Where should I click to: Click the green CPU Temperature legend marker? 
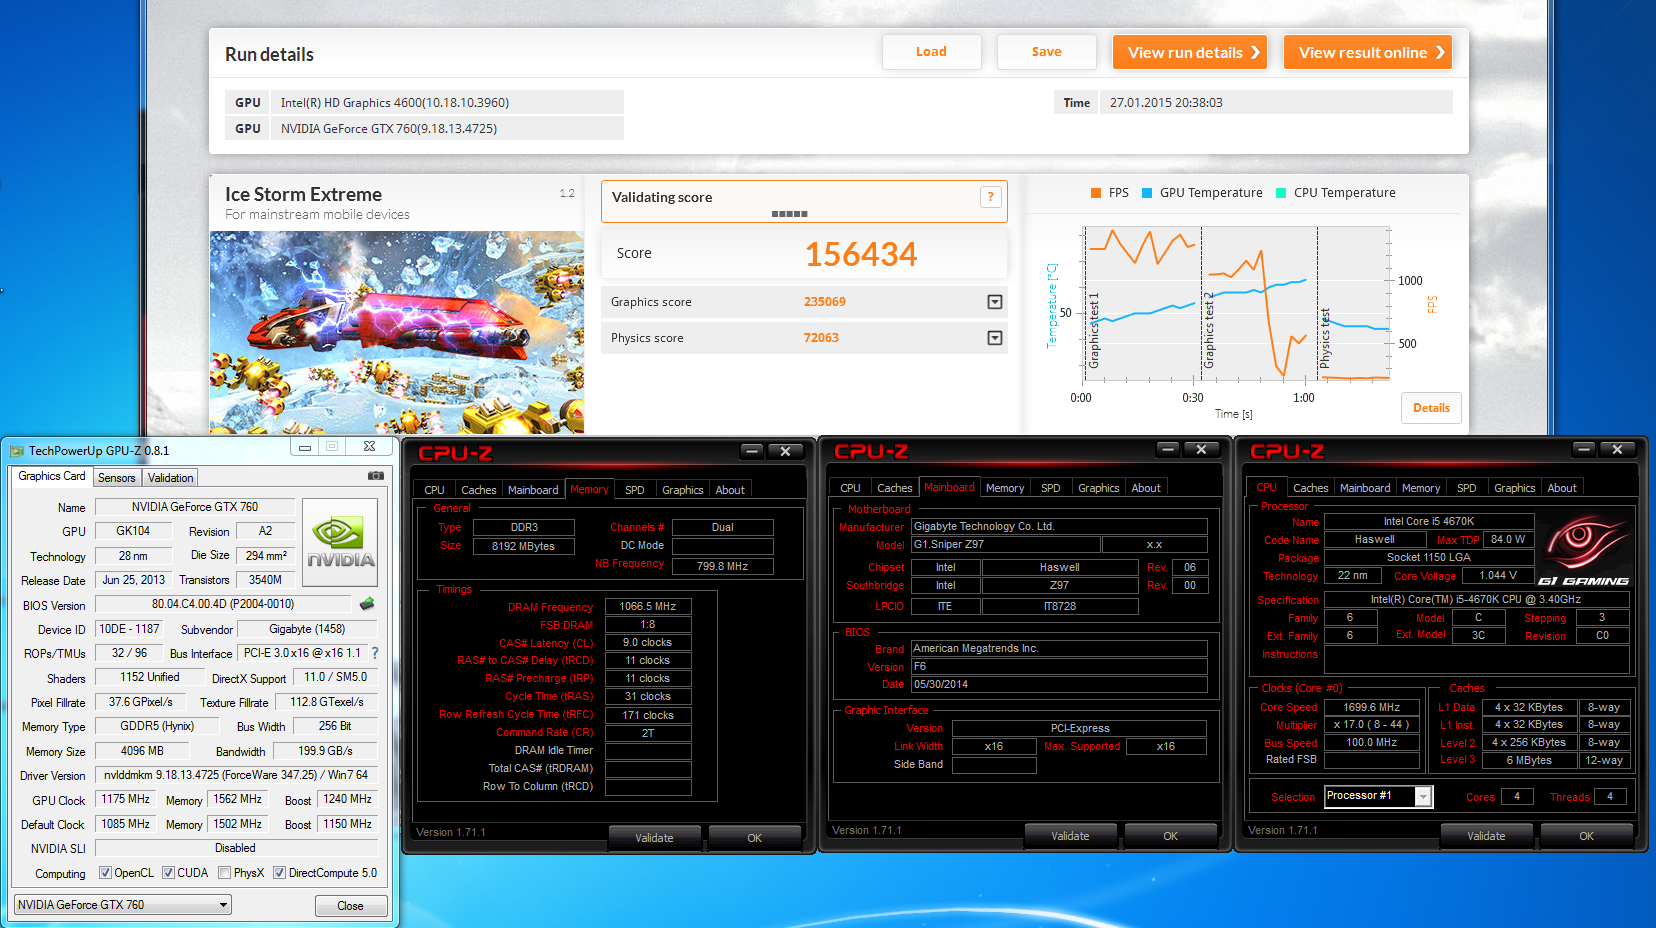pos(1281,193)
